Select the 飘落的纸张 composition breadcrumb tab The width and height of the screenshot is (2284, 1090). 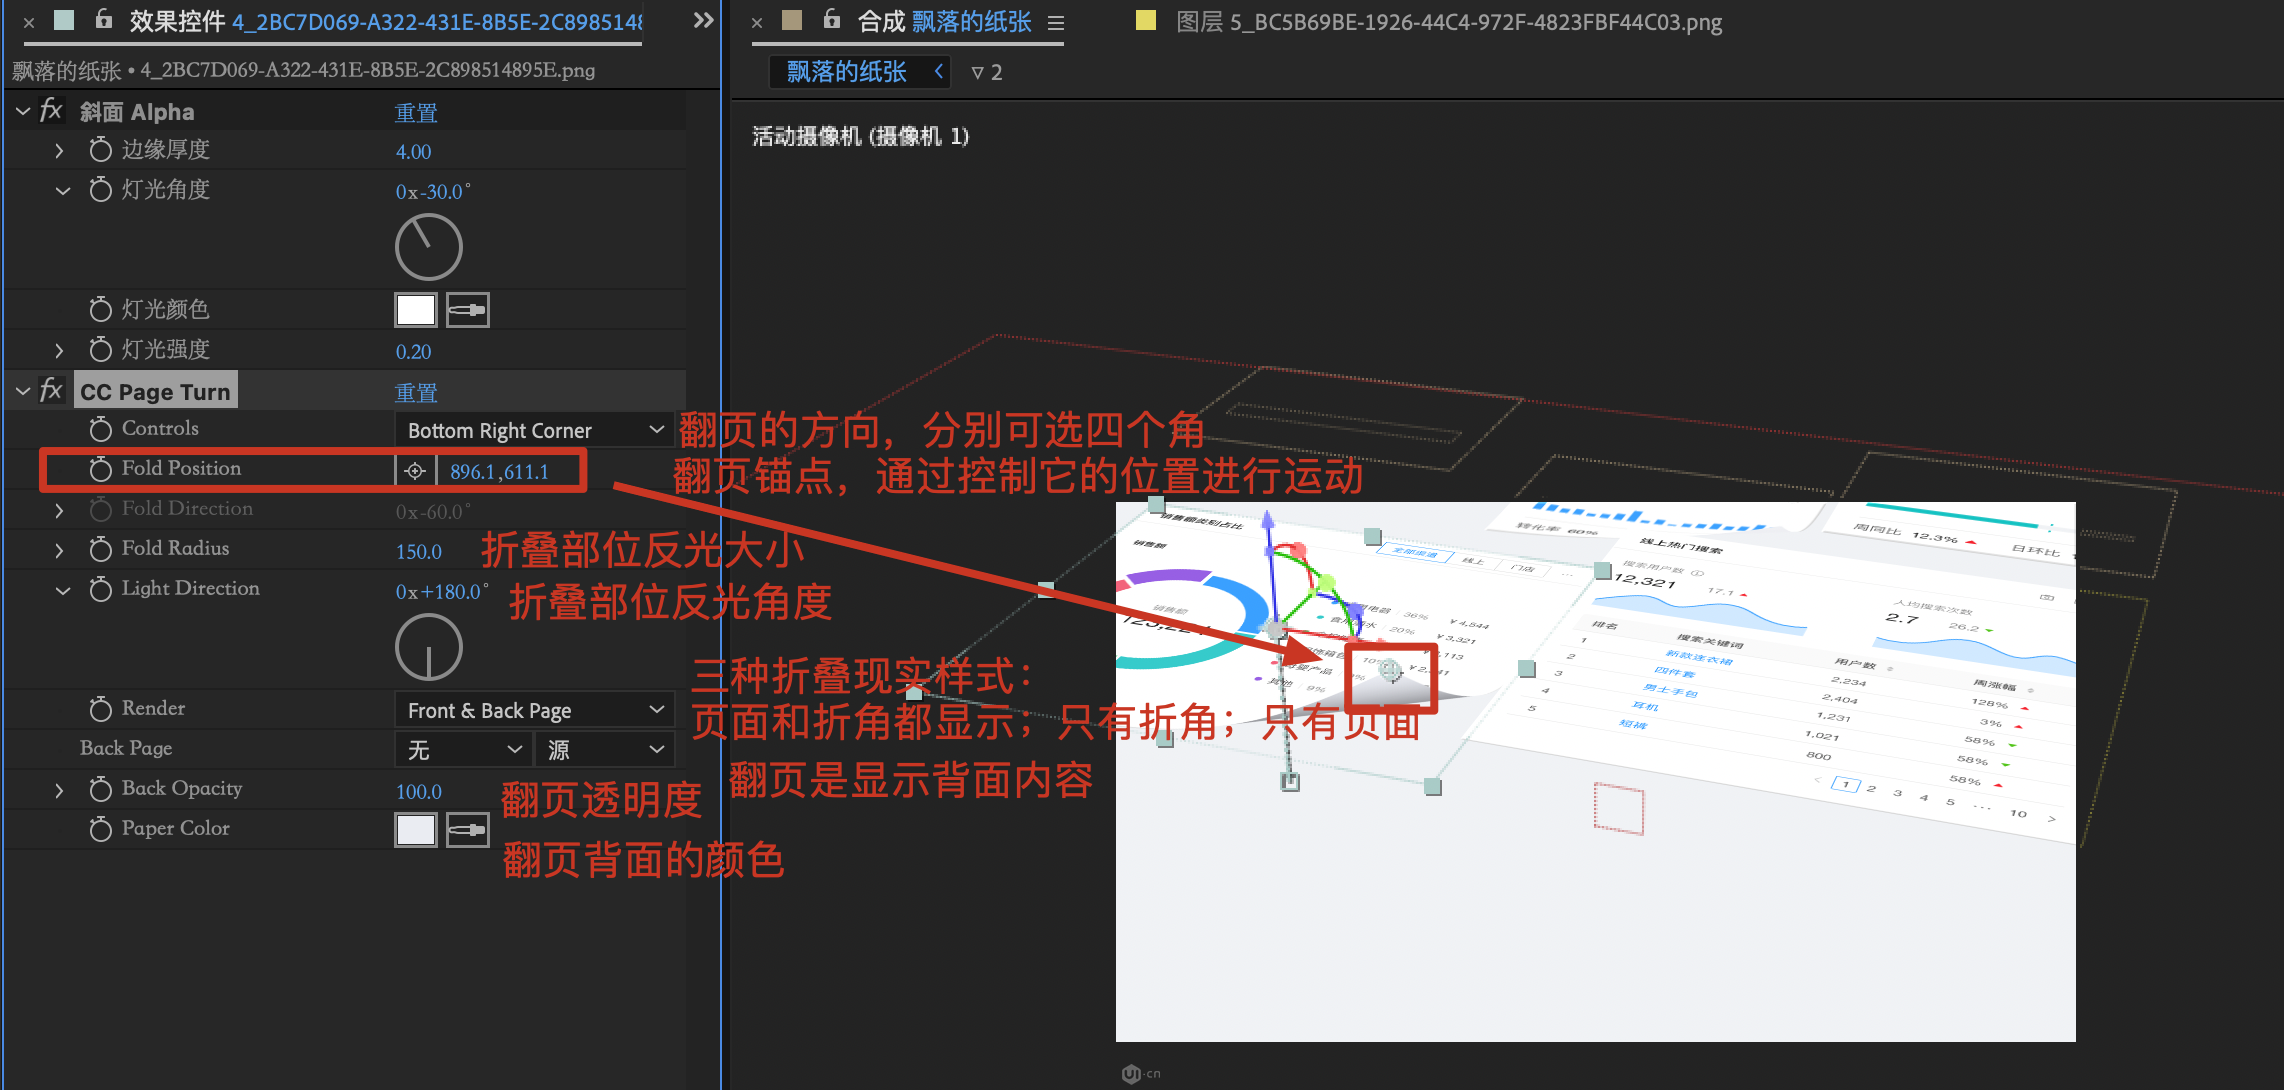(846, 72)
